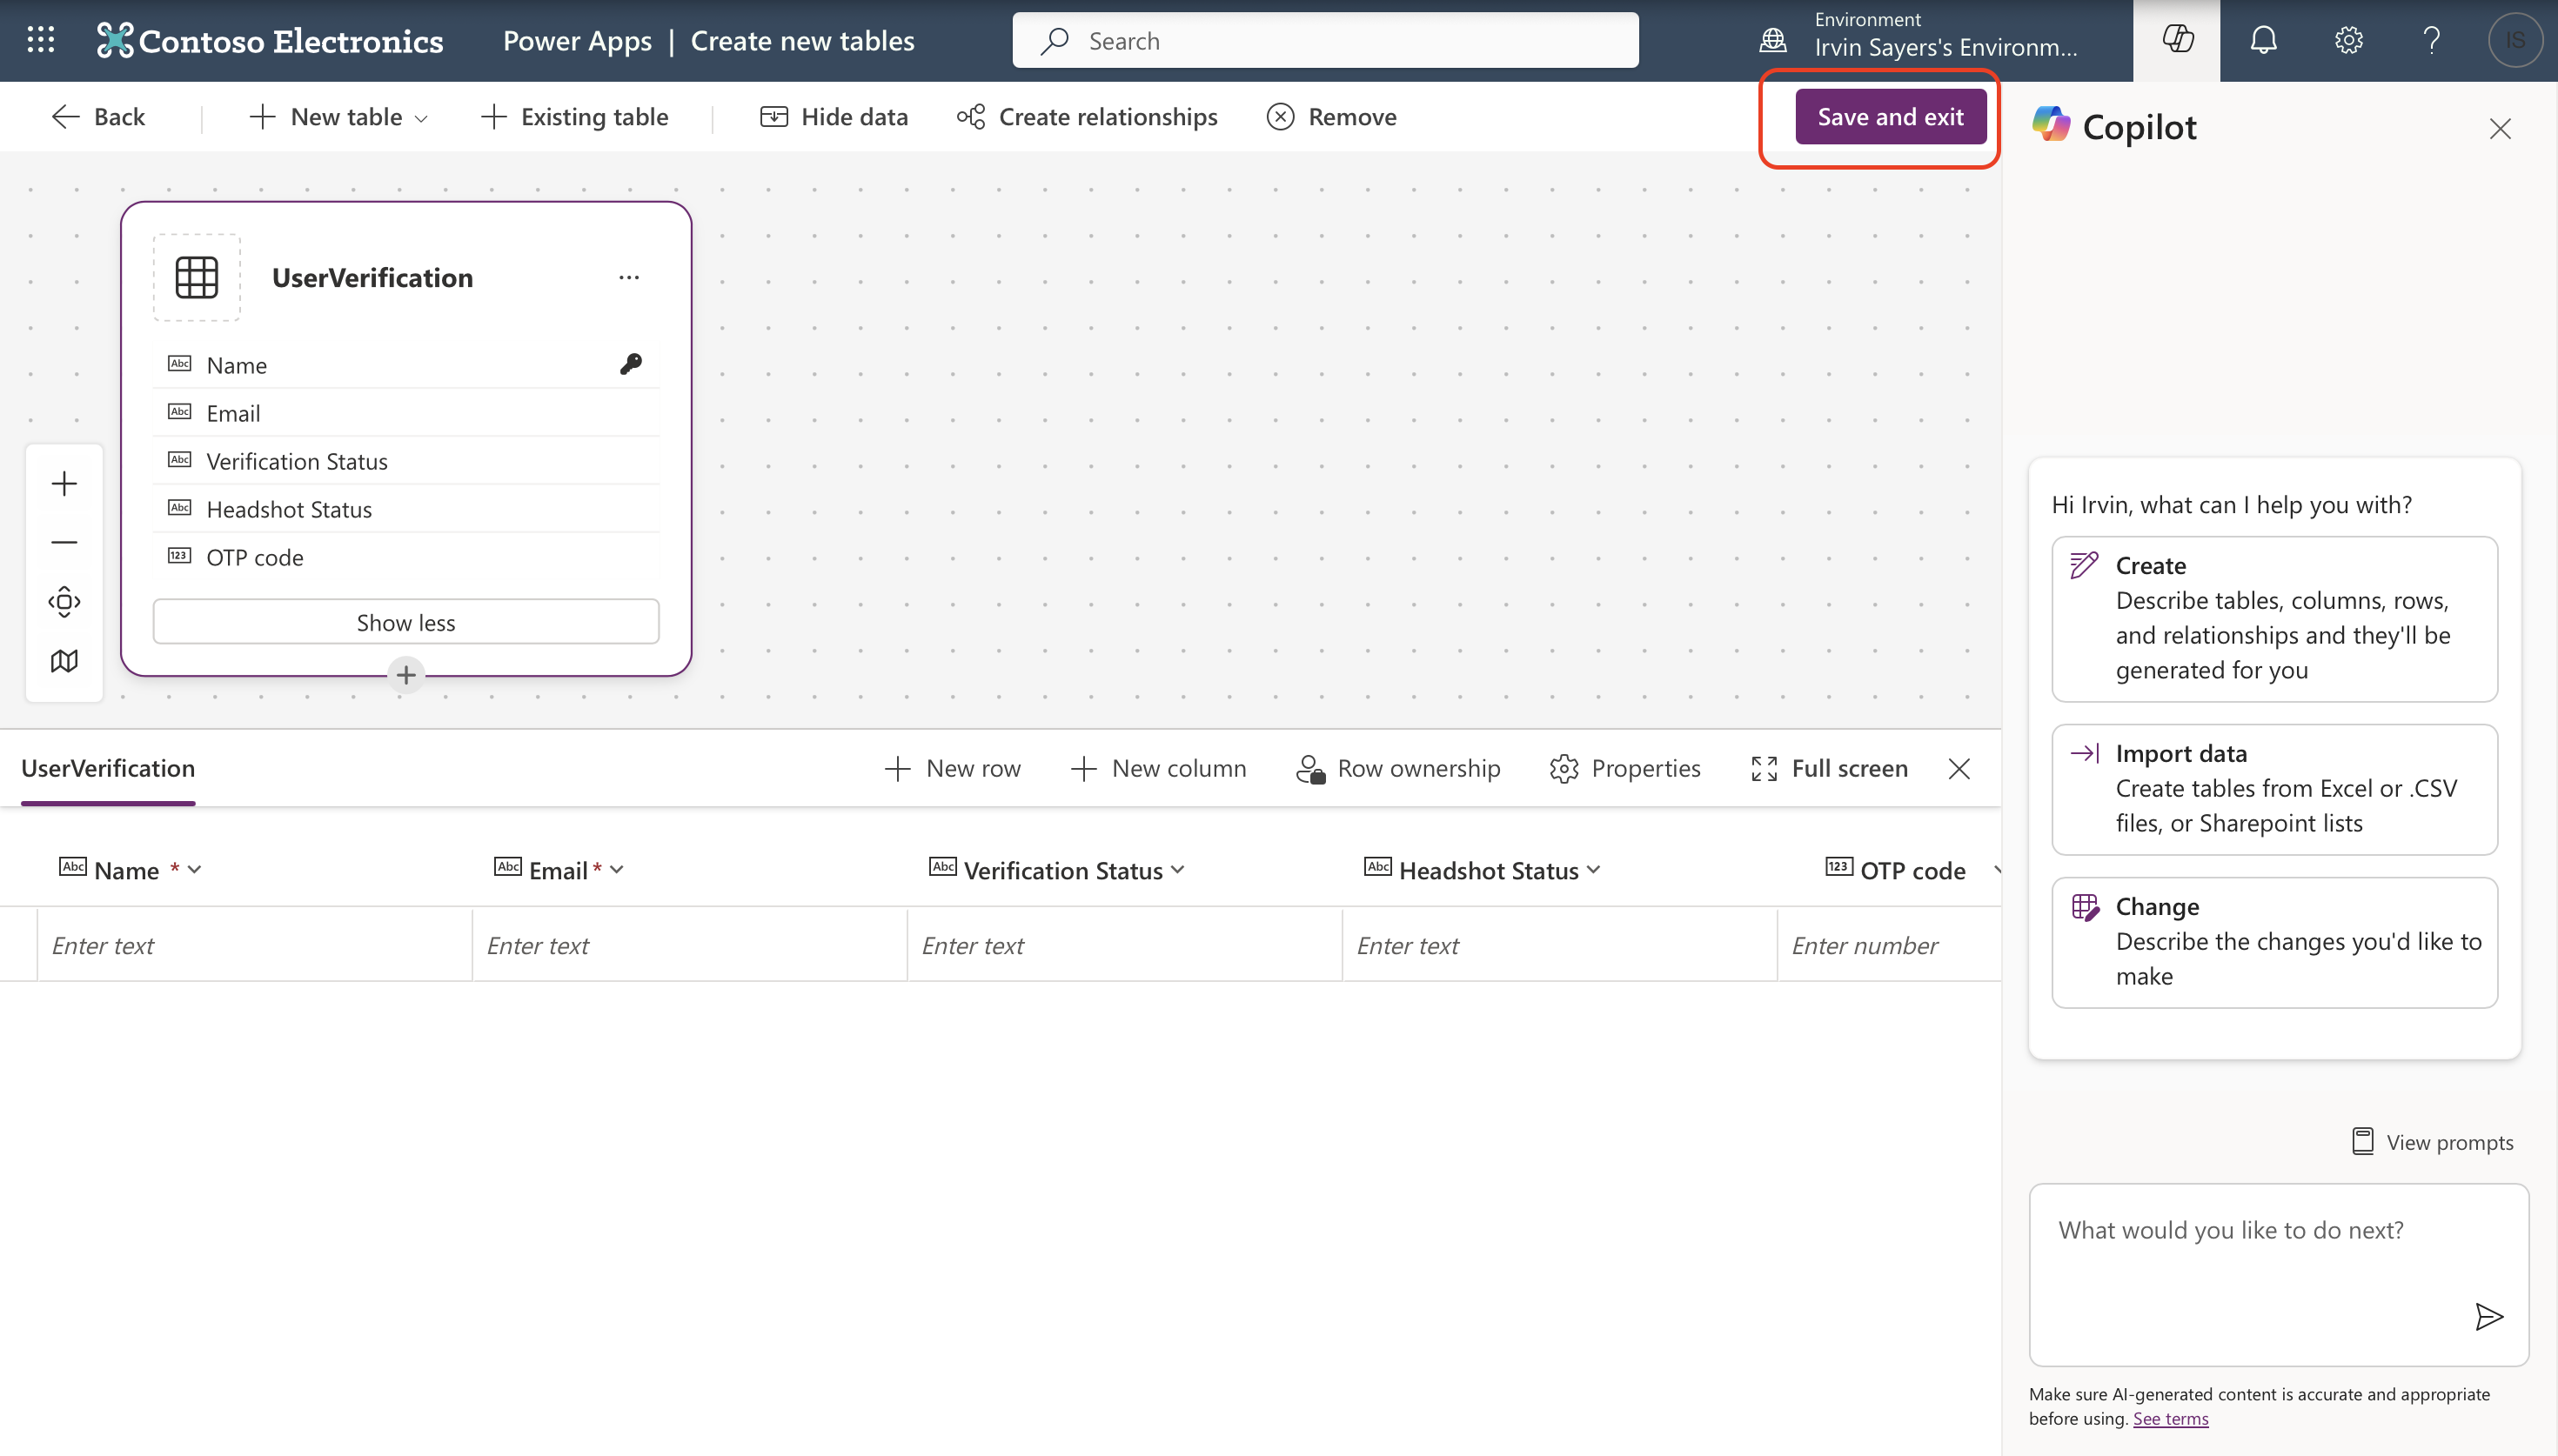Add a column below the UserVerification card
Screen dimensions: 2558x1456
(405, 674)
